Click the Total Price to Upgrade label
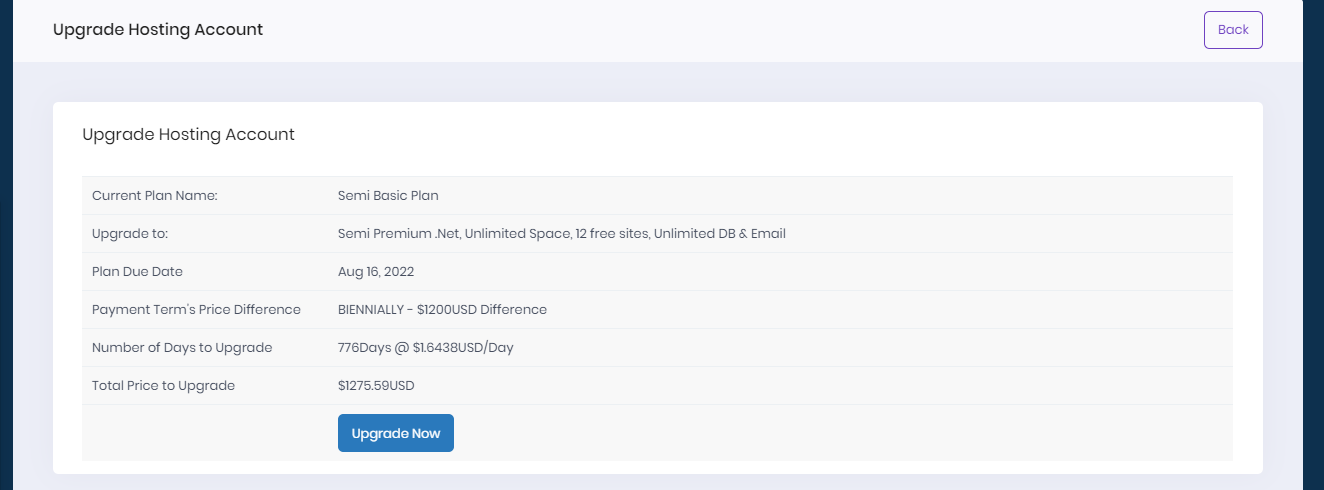 click(x=163, y=386)
